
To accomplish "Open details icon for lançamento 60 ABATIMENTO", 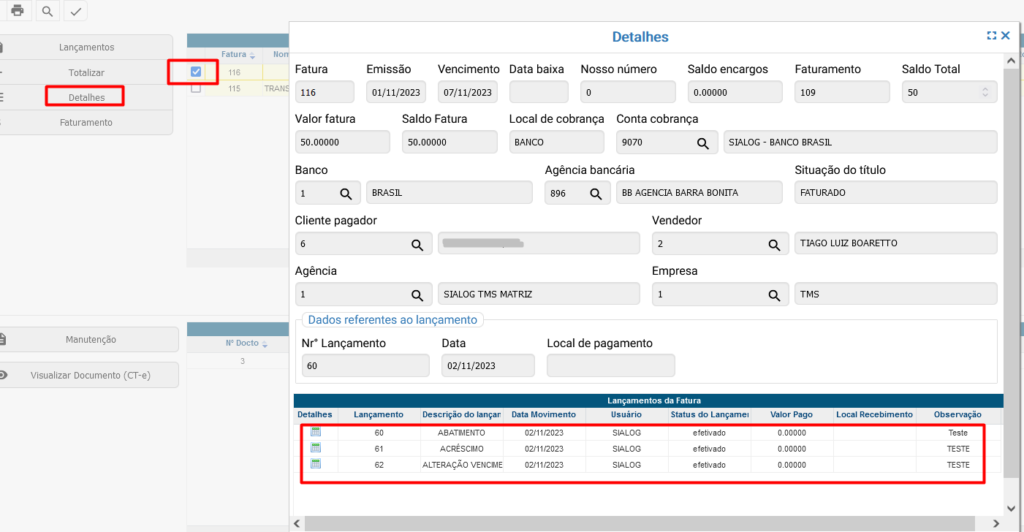I will pos(316,432).
